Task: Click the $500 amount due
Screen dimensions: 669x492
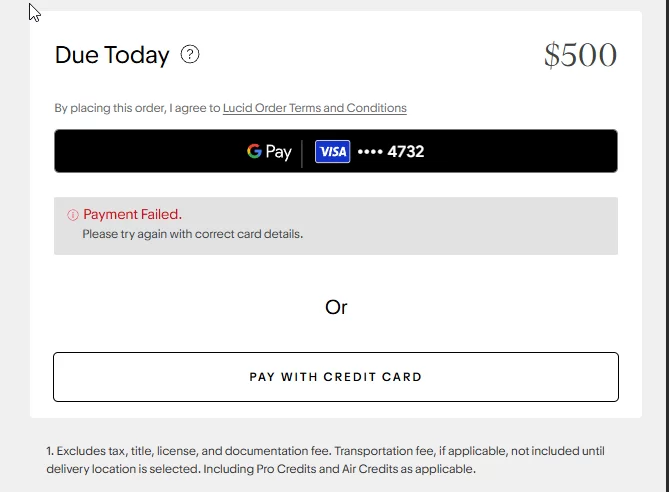Action: 580,55
